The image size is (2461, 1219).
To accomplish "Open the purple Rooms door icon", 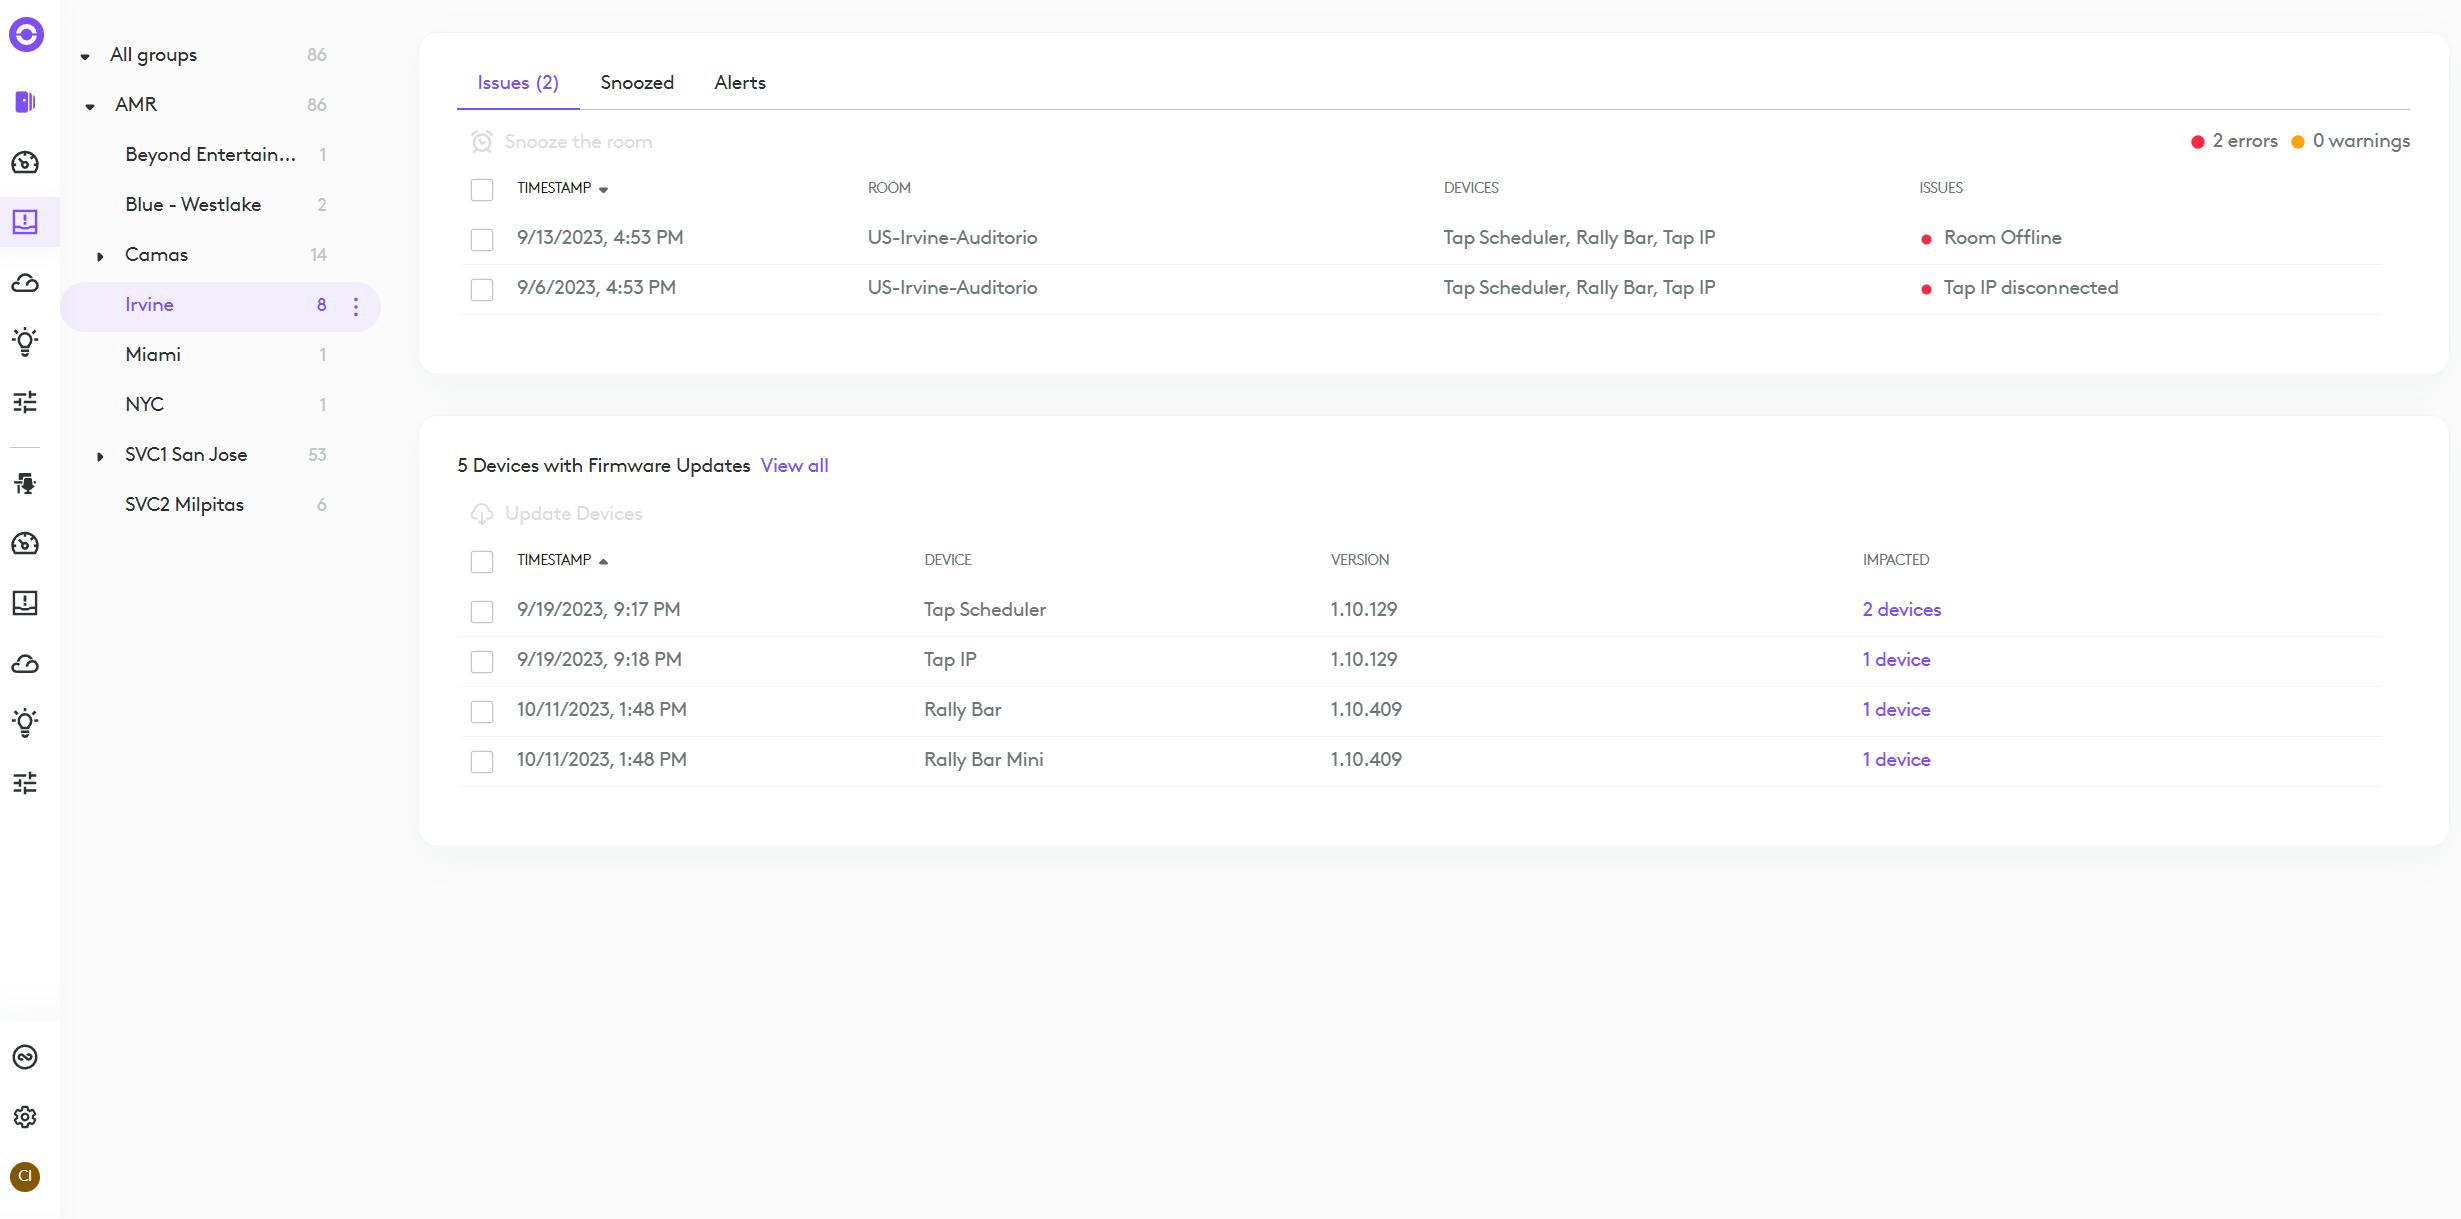I will [x=26, y=102].
